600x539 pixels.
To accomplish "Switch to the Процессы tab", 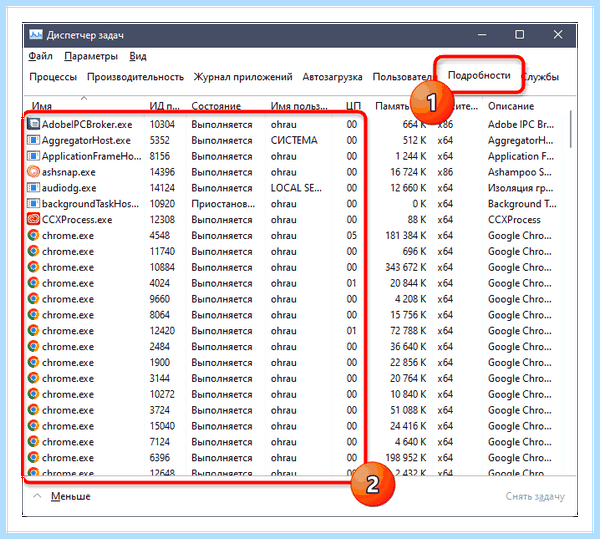I will point(53,77).
